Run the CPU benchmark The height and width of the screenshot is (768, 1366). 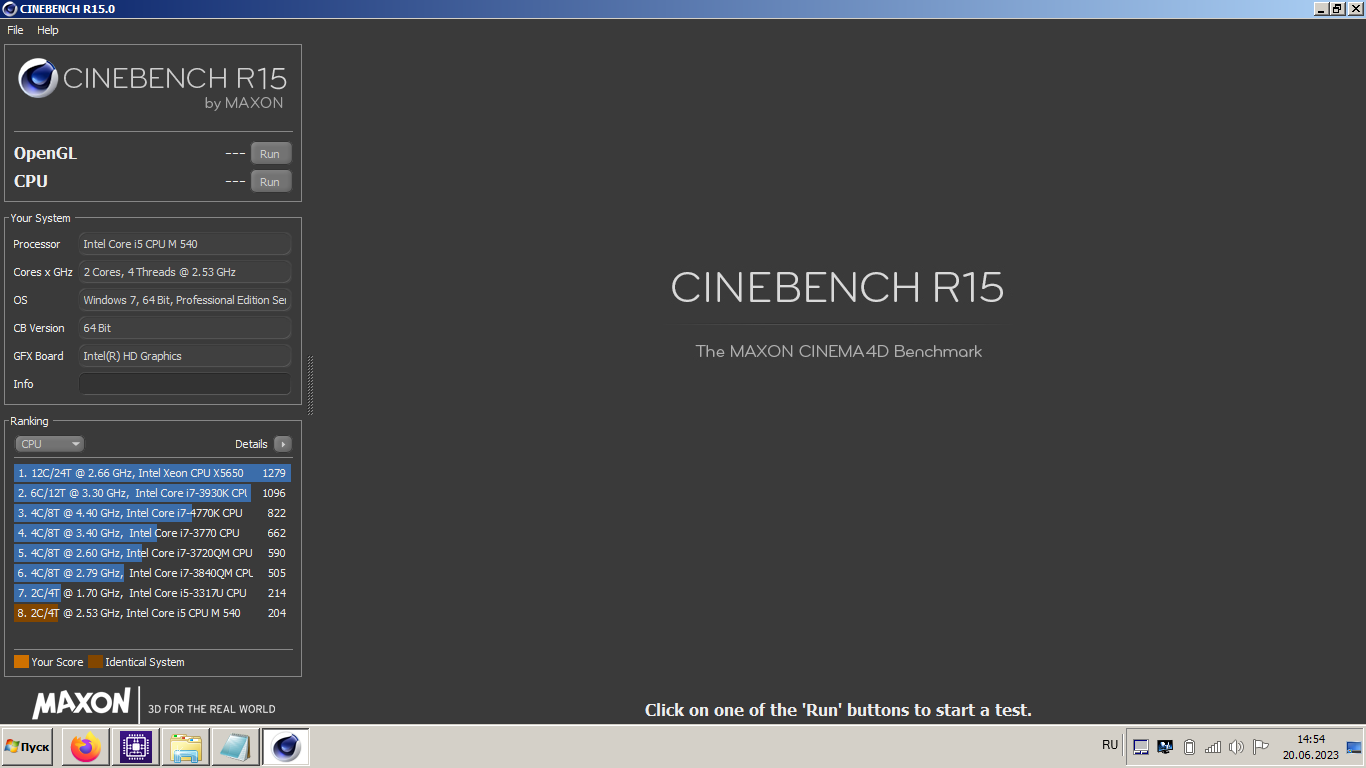pos(270,181)
